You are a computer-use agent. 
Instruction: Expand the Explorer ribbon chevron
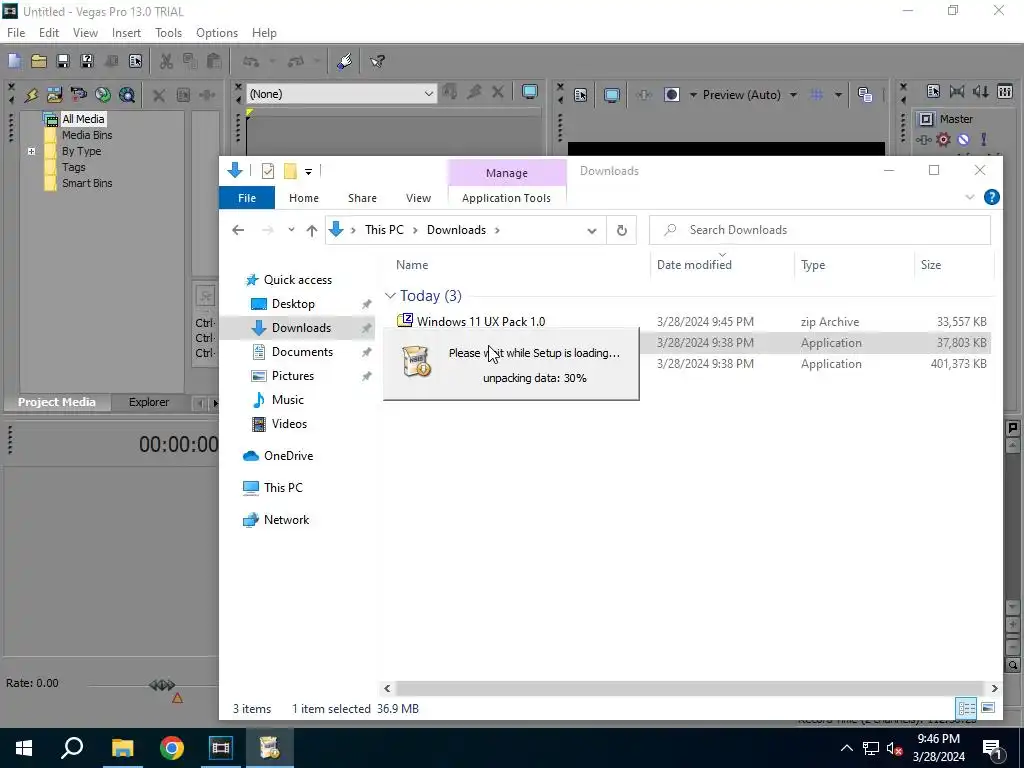pos(970,197)
